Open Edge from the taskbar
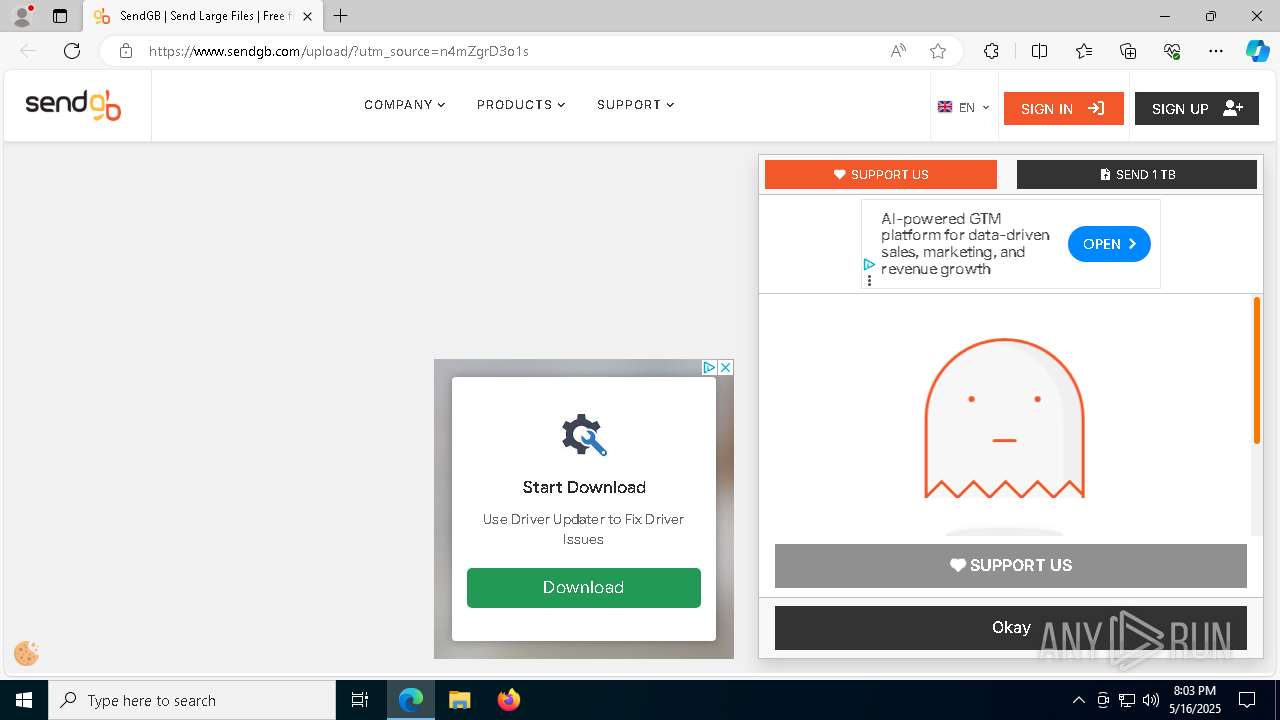This screenshot has width=1280, height=720. pos(411,700)
